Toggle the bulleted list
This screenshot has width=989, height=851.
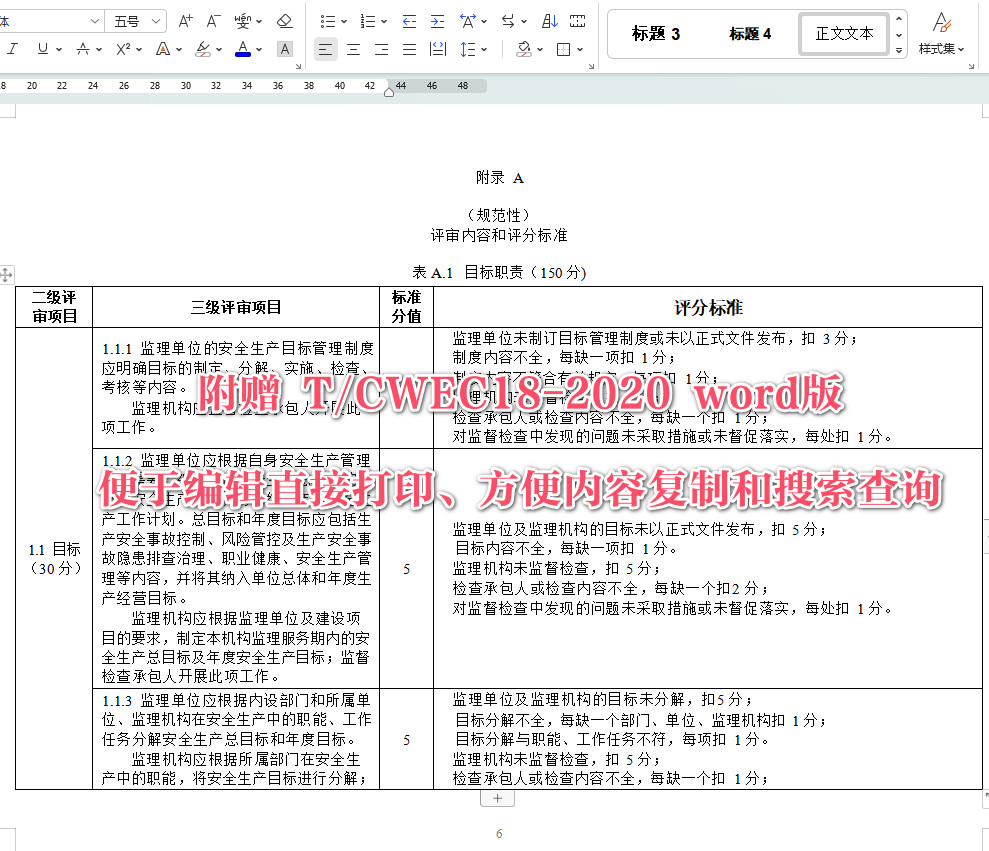tap(327, 20)
